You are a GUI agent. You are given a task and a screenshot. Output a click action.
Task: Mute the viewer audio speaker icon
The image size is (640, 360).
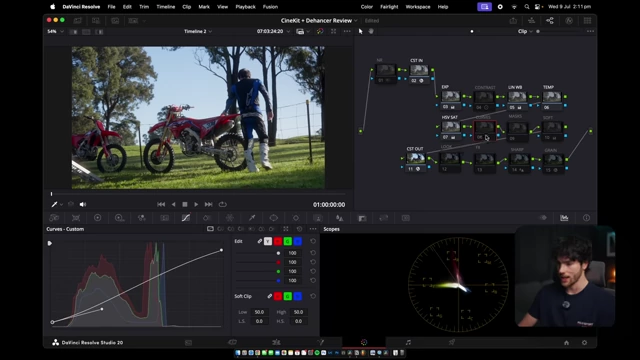coord(83,204)
